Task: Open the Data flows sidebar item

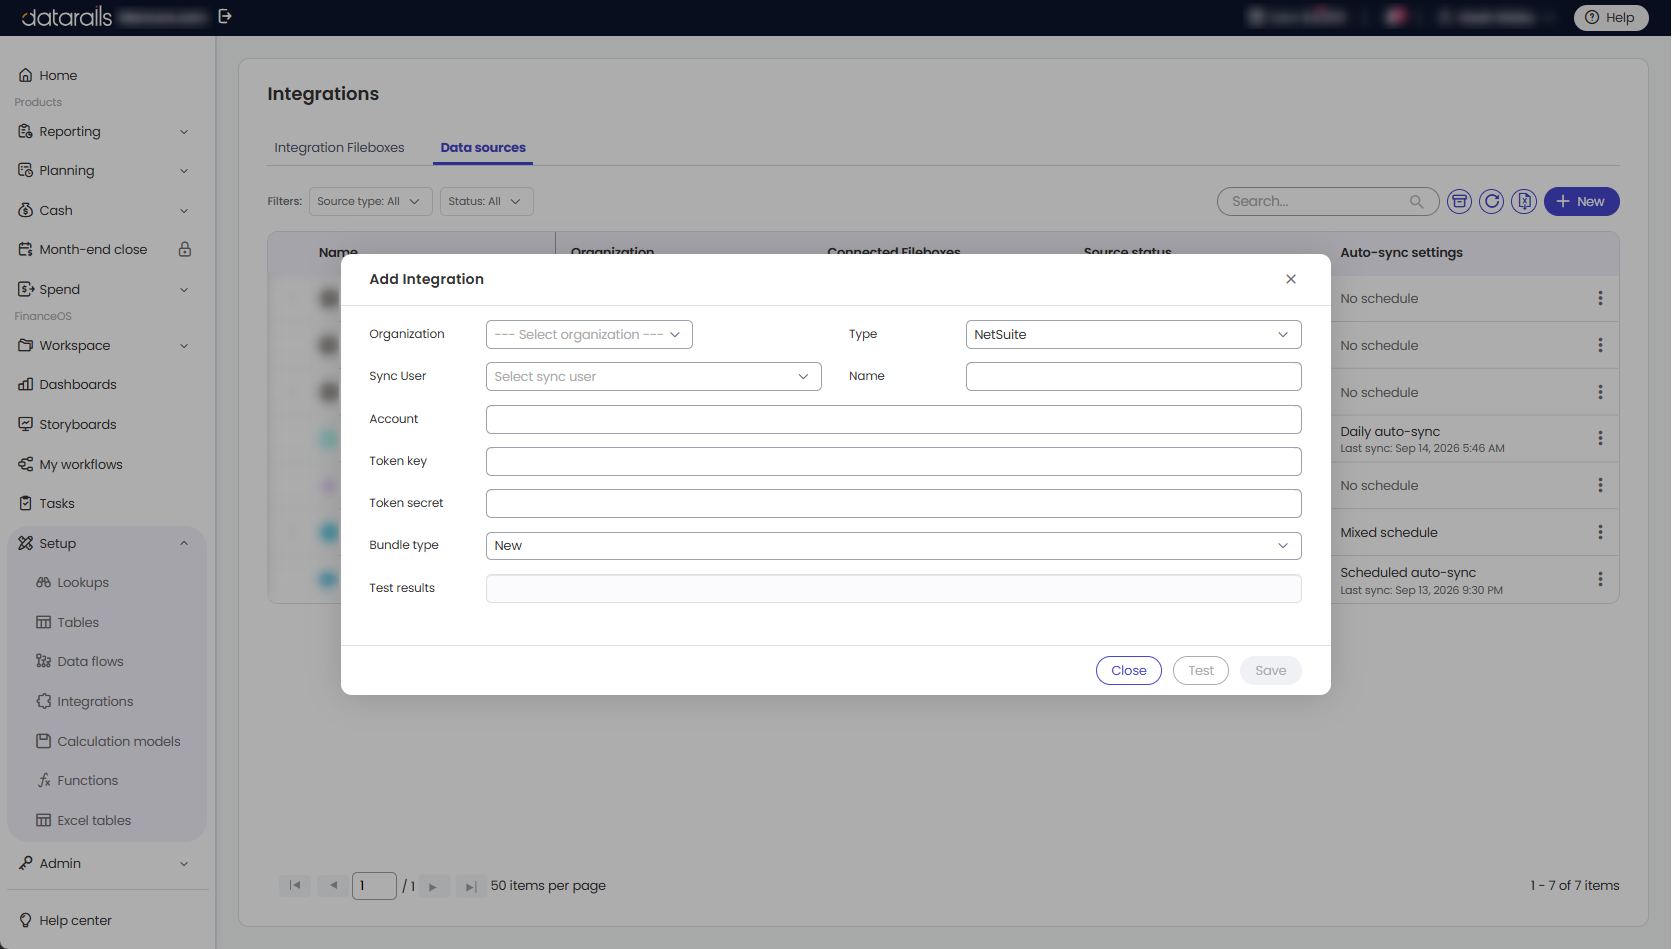Action: tap(90, 661)
